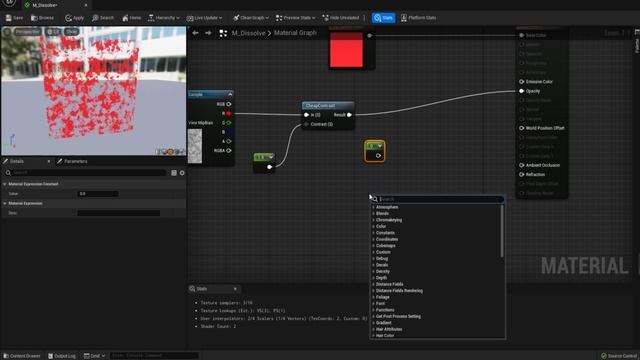Click the Emissive Color input pin
640x360 pixels.
click(x=522, y=82)
